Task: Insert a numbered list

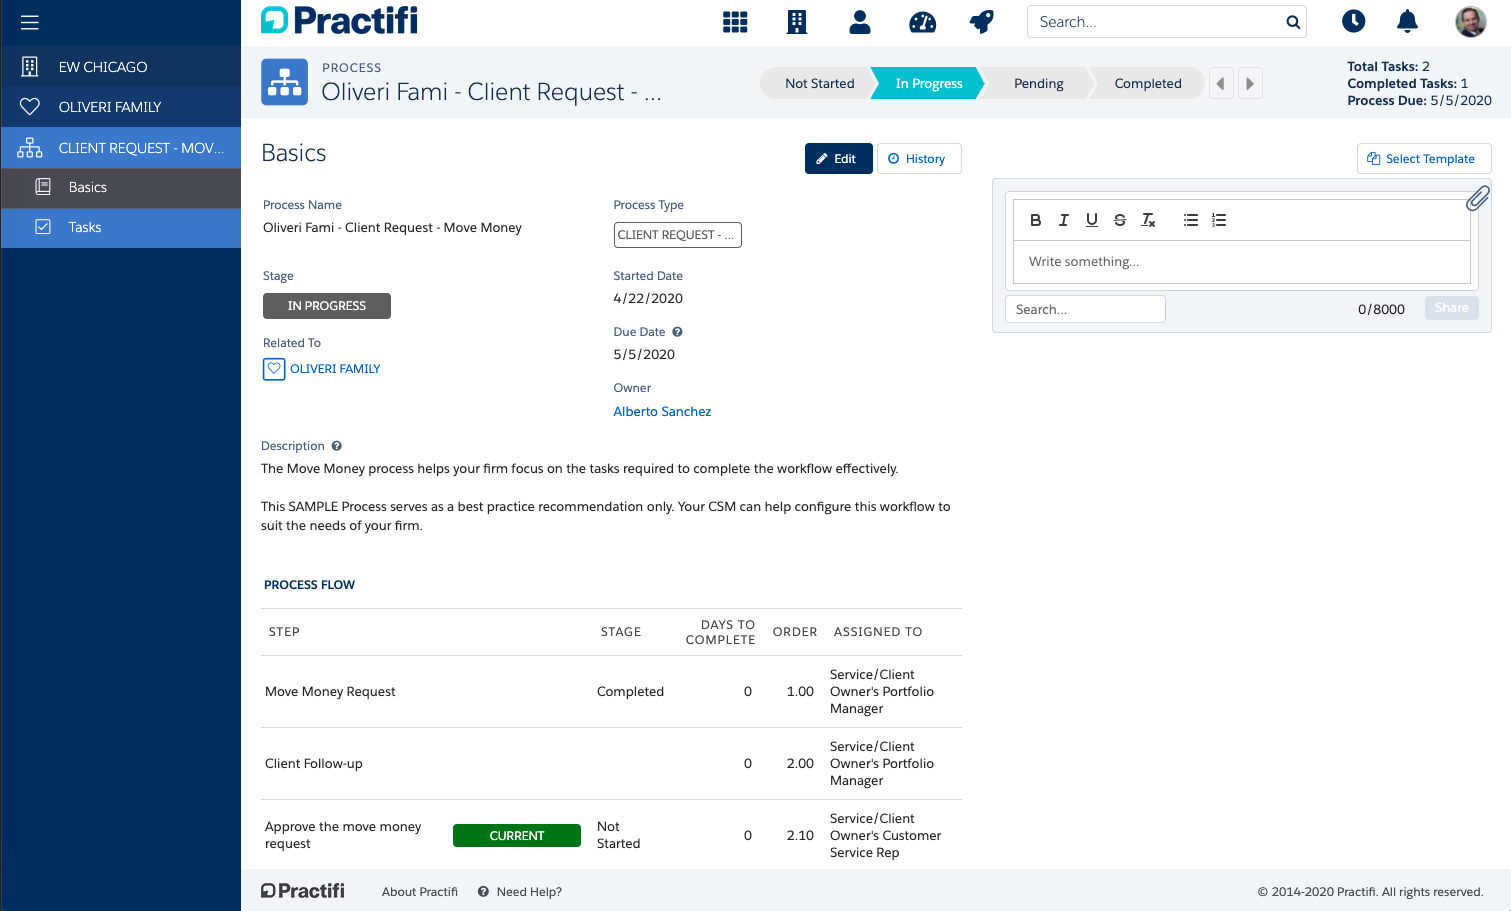Action: [x=1219, y=220]
